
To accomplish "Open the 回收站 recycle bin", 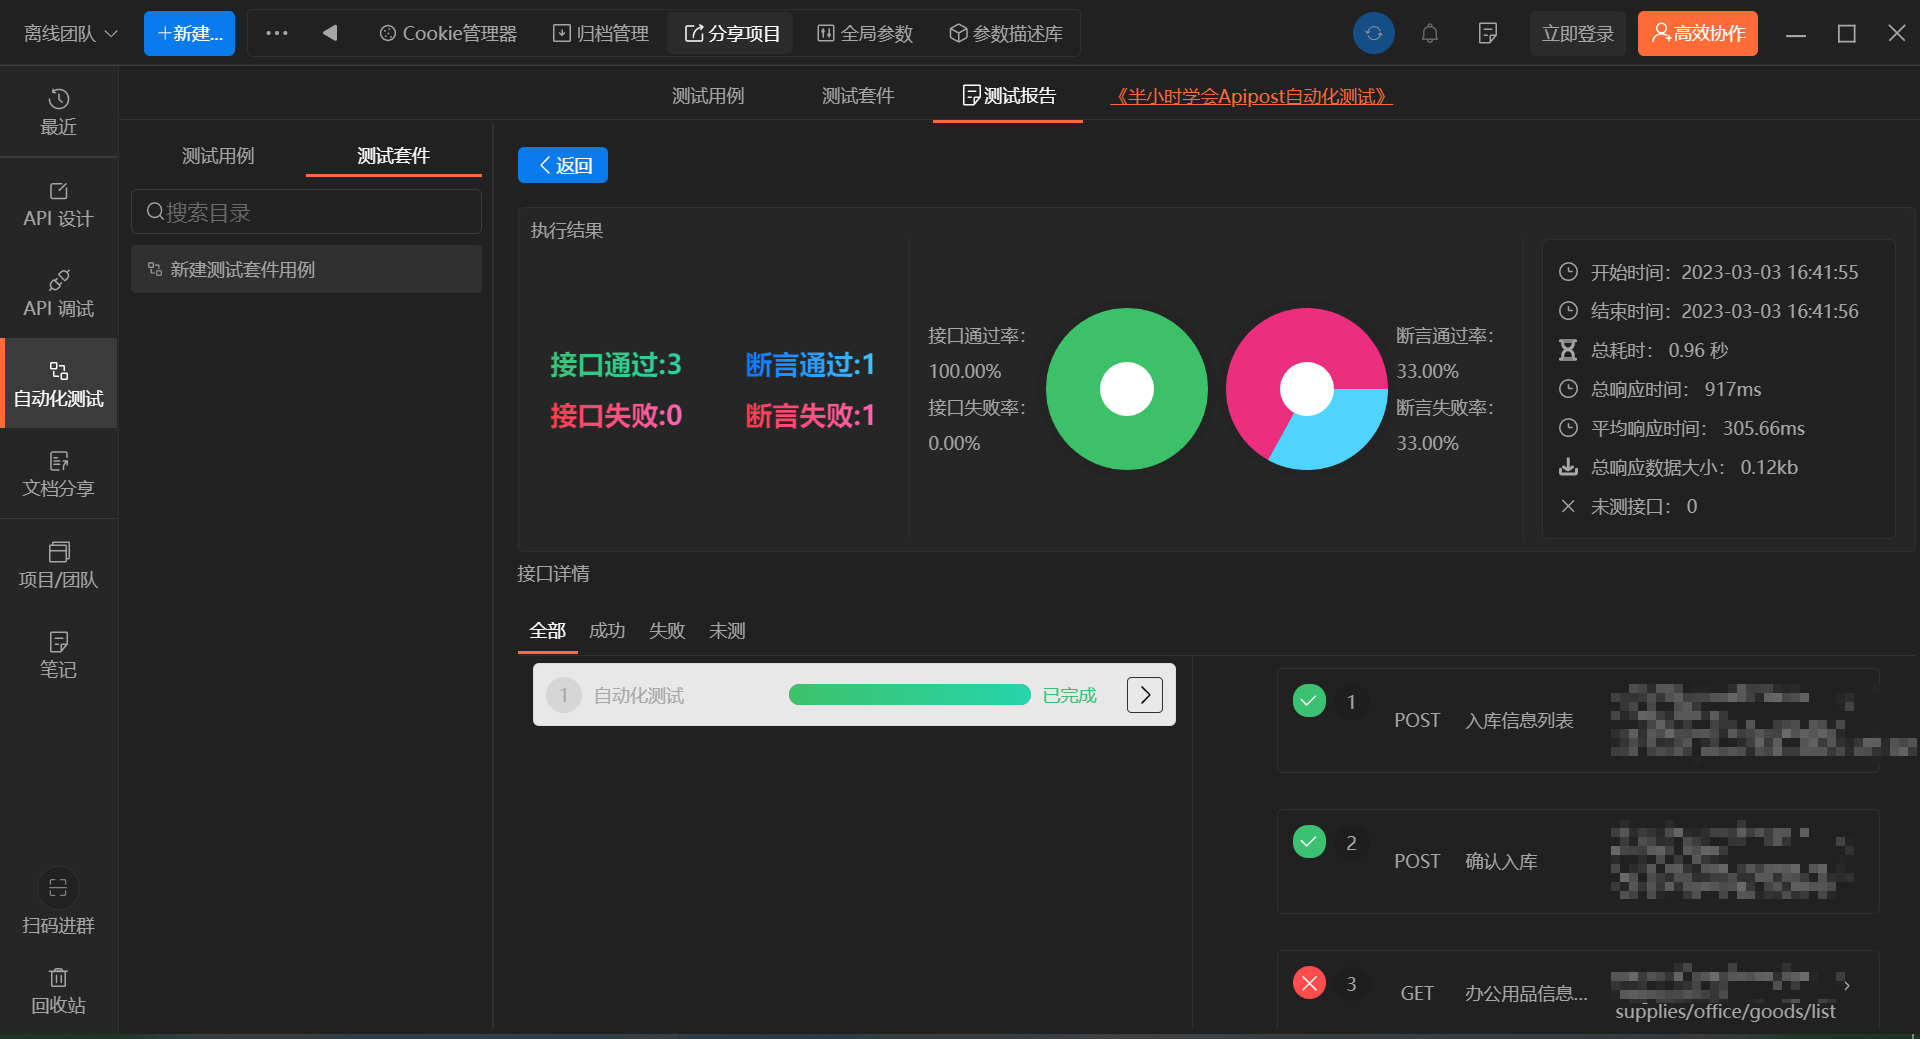I will coord(58,990).
